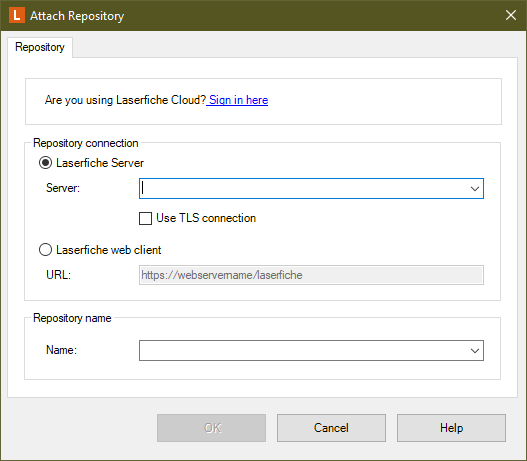527x461 pixels.
Task: Focus the Server text input field
Action: click(x=303, y=189)
